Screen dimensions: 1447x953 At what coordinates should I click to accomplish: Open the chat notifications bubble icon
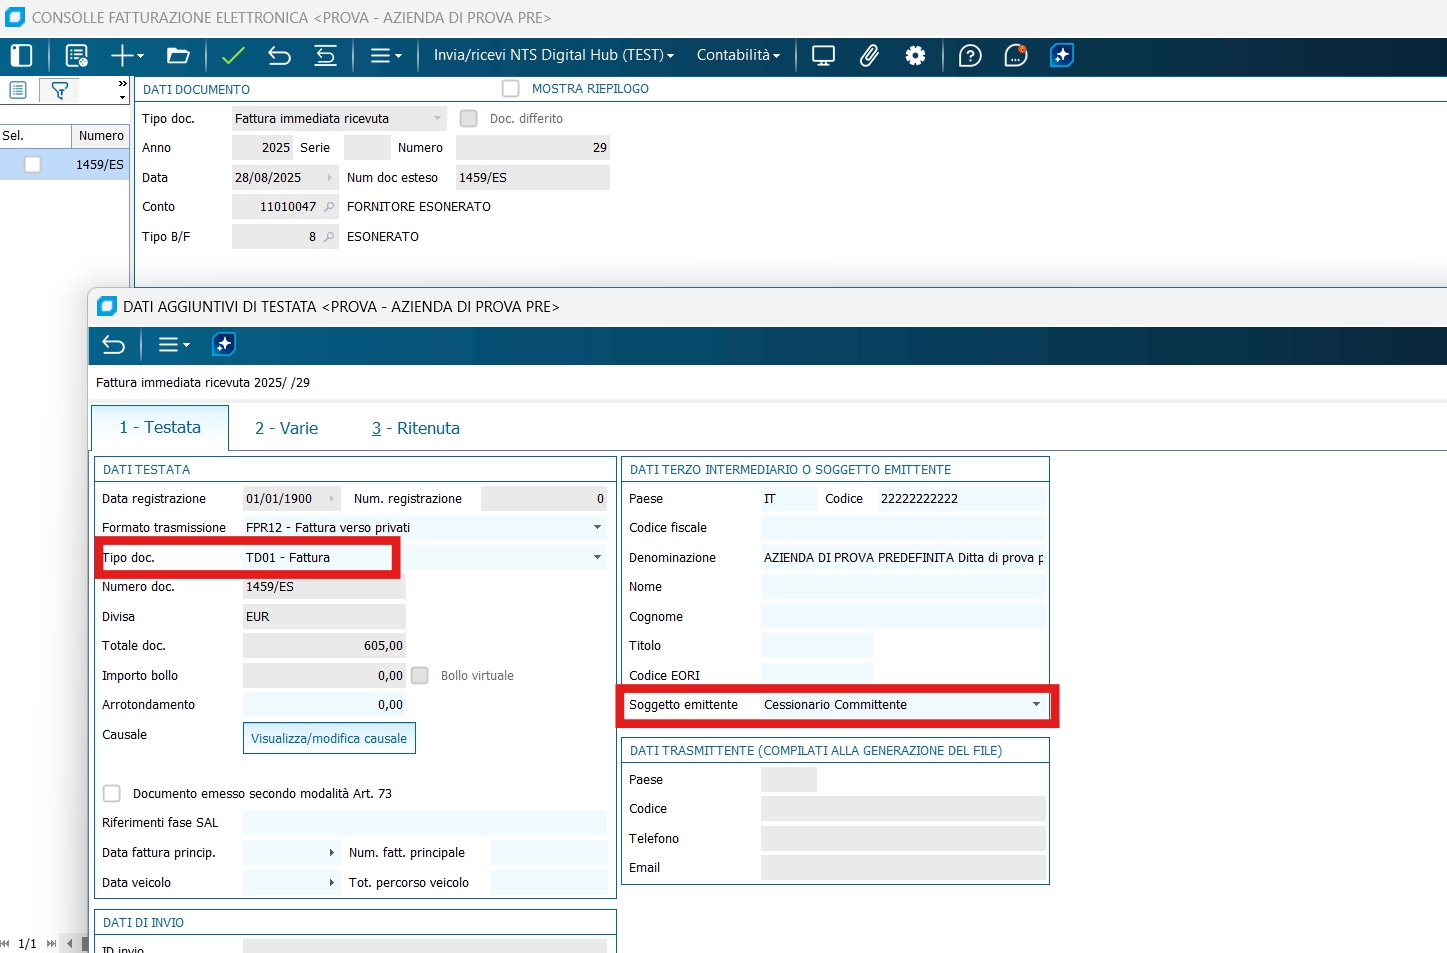coord(1015,56)
